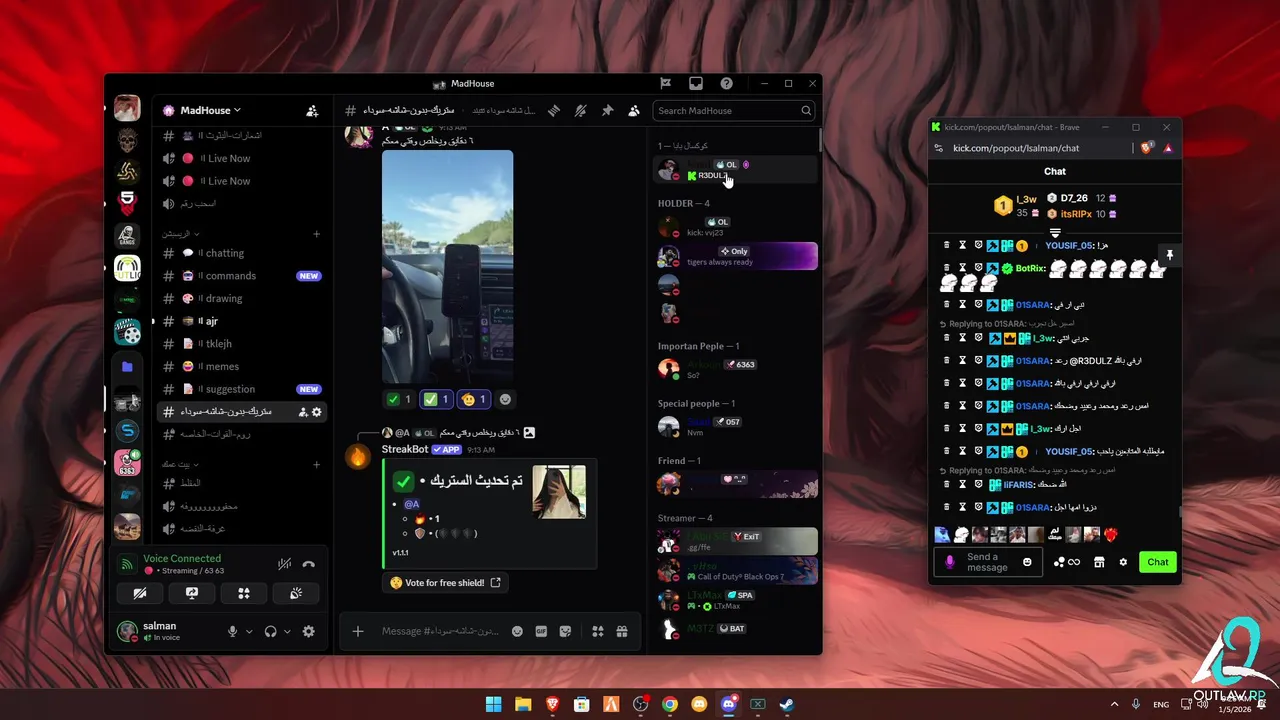The height and width of the screenshot is (720, 1280).
Task: Open the Nitro gift icon in message bar
Action: pos(622,631)
